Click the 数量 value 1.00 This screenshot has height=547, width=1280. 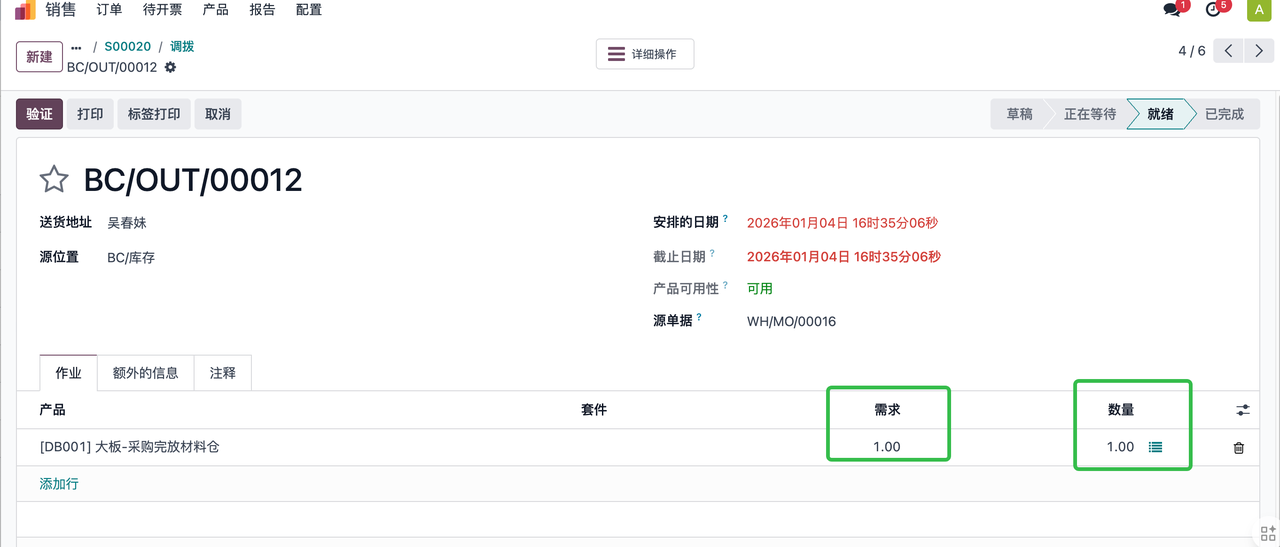pyautogui.click(x=1120, y=447)
